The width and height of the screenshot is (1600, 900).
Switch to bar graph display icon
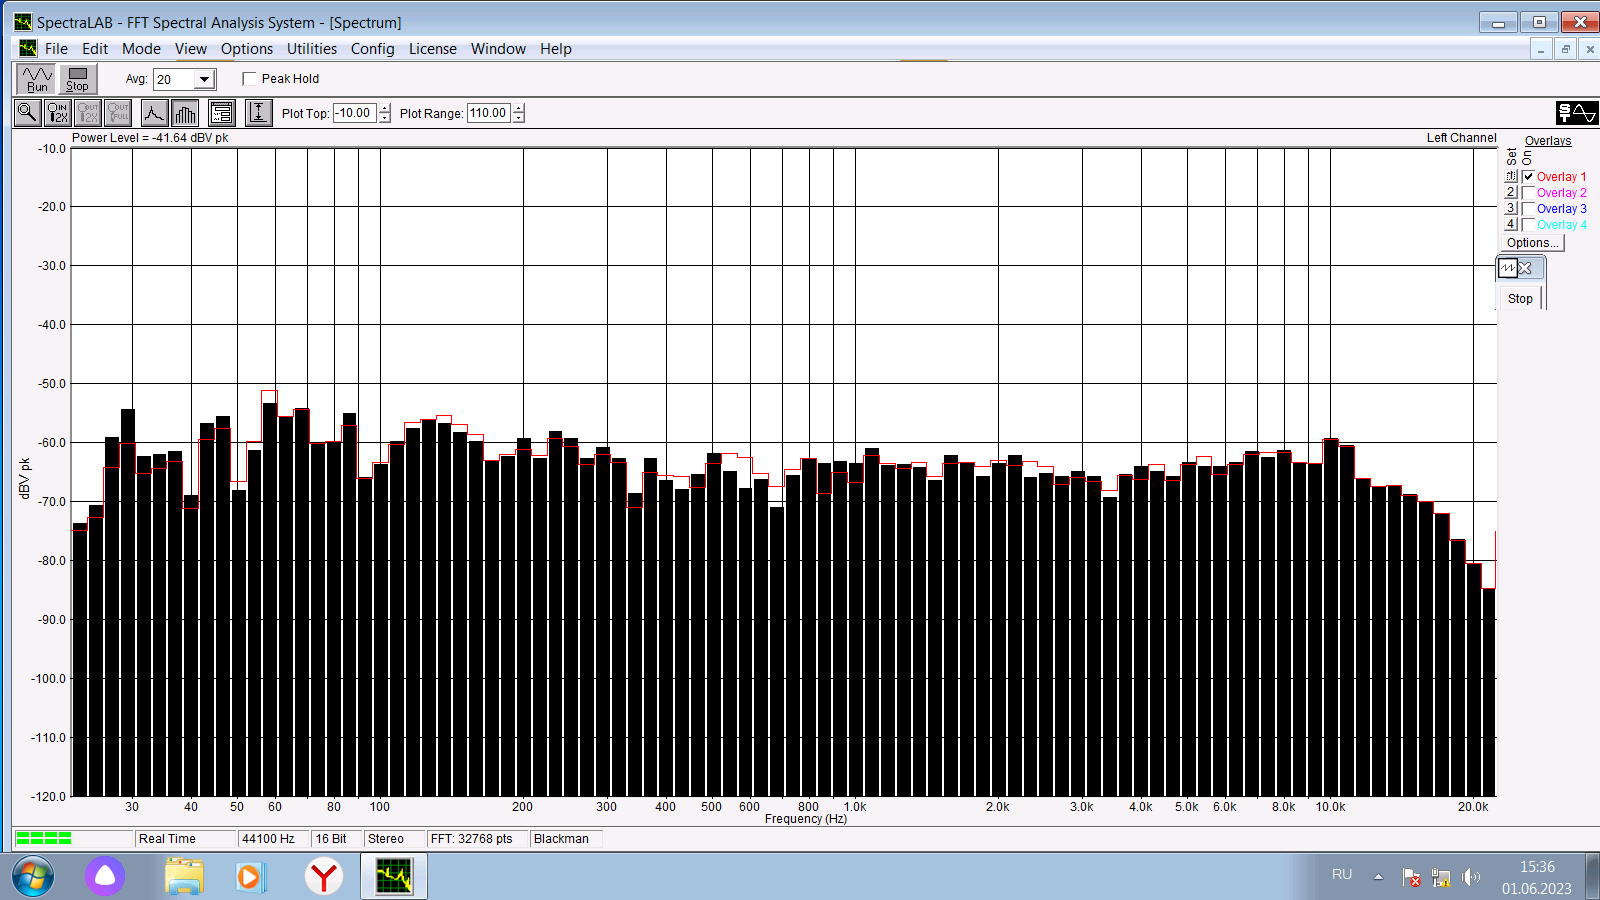point(185,113)
